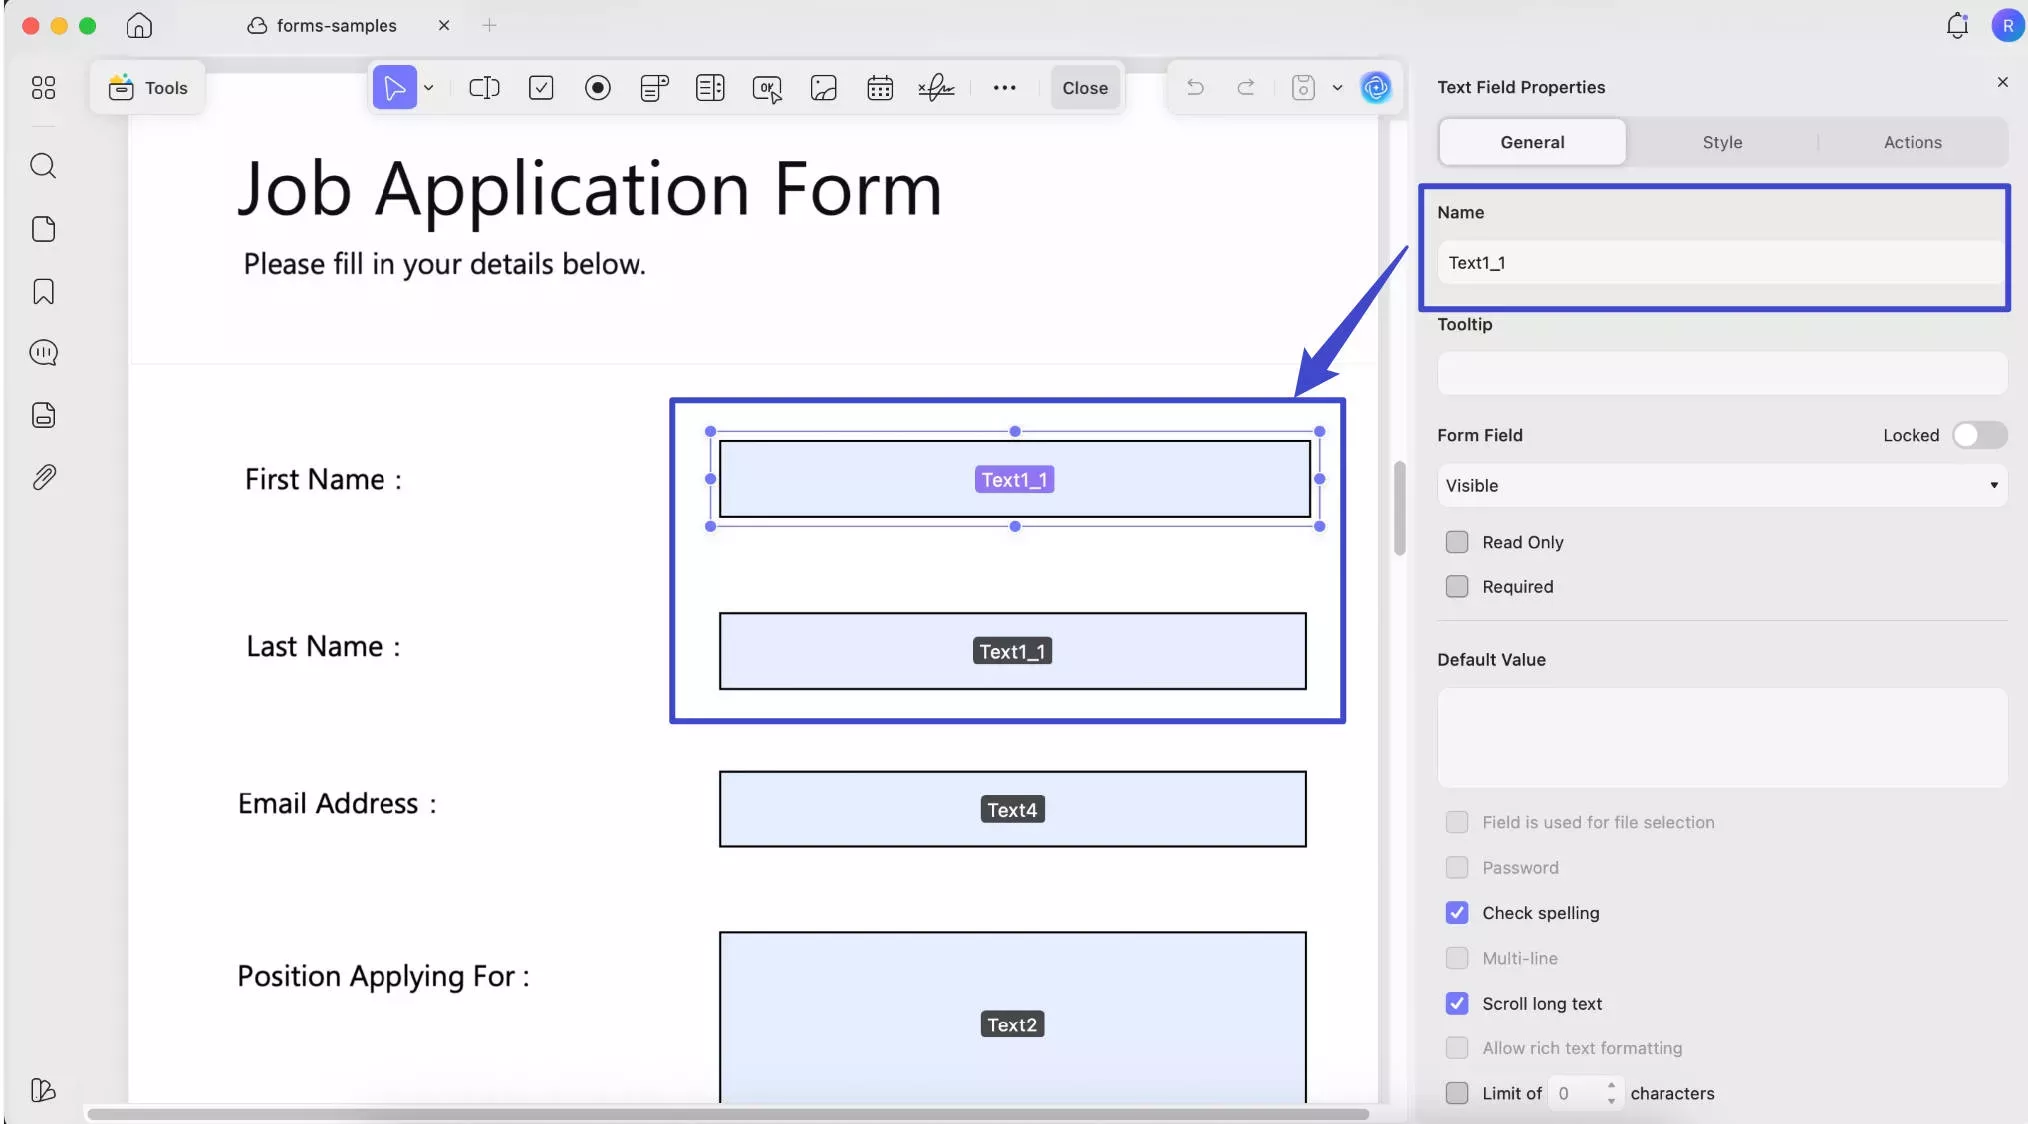Open the form fields list icon in sidebar
The width and height of the screenshot is (2028, 1124).
pyautogui.click(x=43, y=415)
